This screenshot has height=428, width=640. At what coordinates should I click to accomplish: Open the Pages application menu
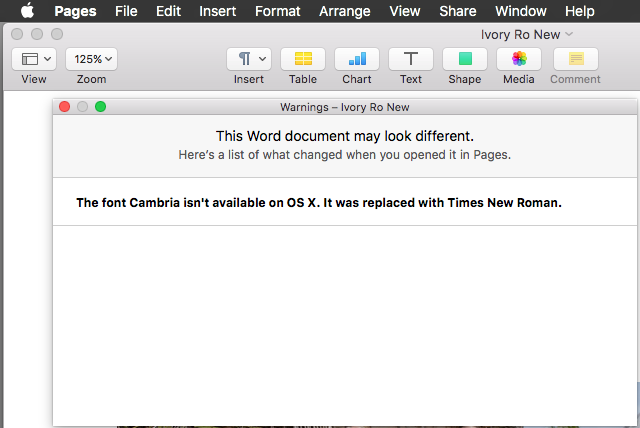pos(75,11)
